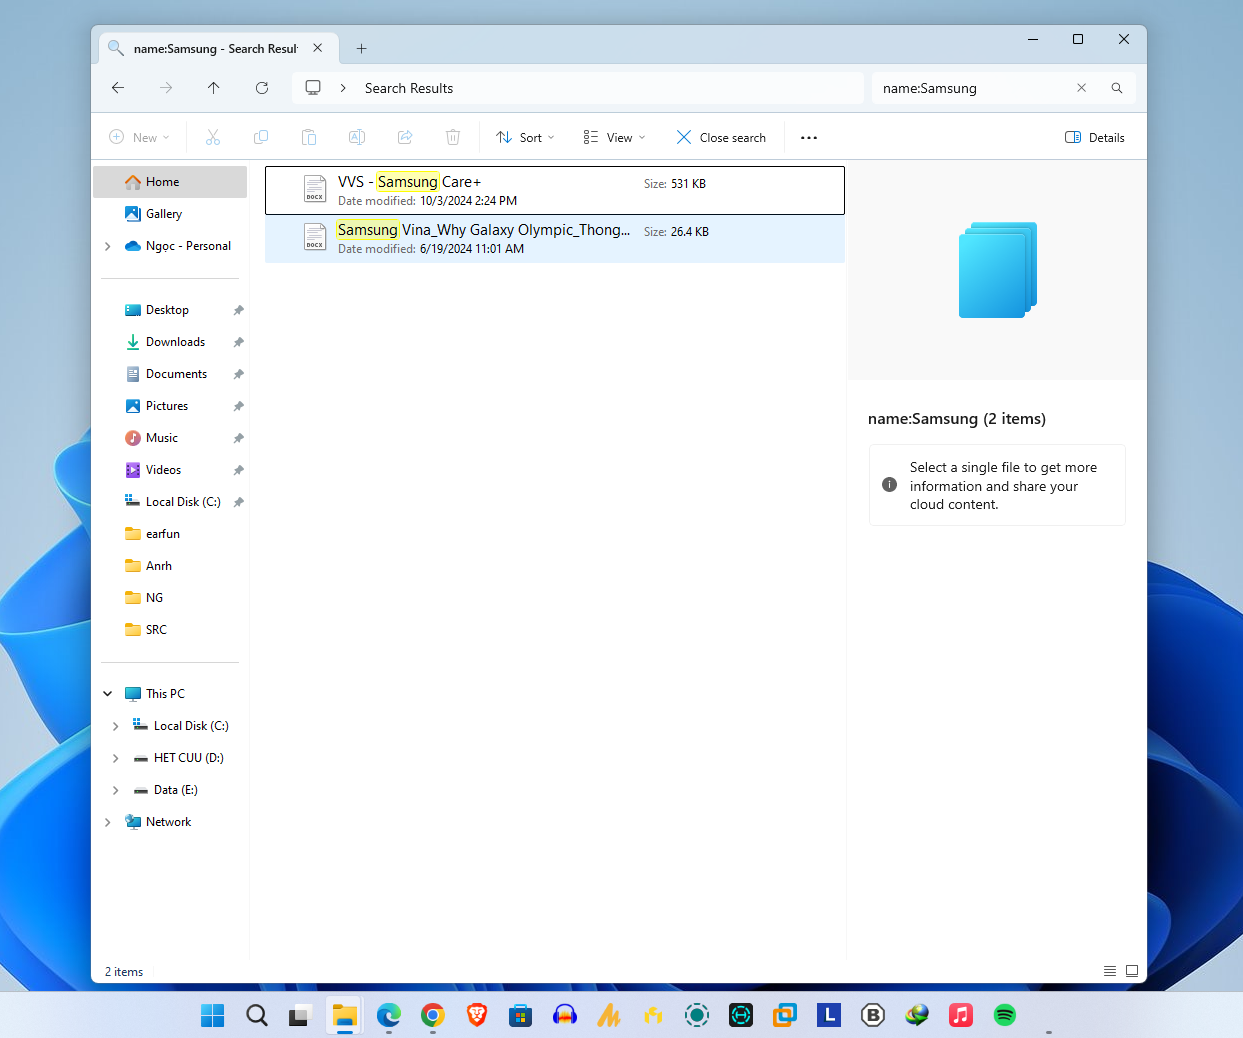
Task: Expand Data (E:) drive node
Action: click(116, 790)
